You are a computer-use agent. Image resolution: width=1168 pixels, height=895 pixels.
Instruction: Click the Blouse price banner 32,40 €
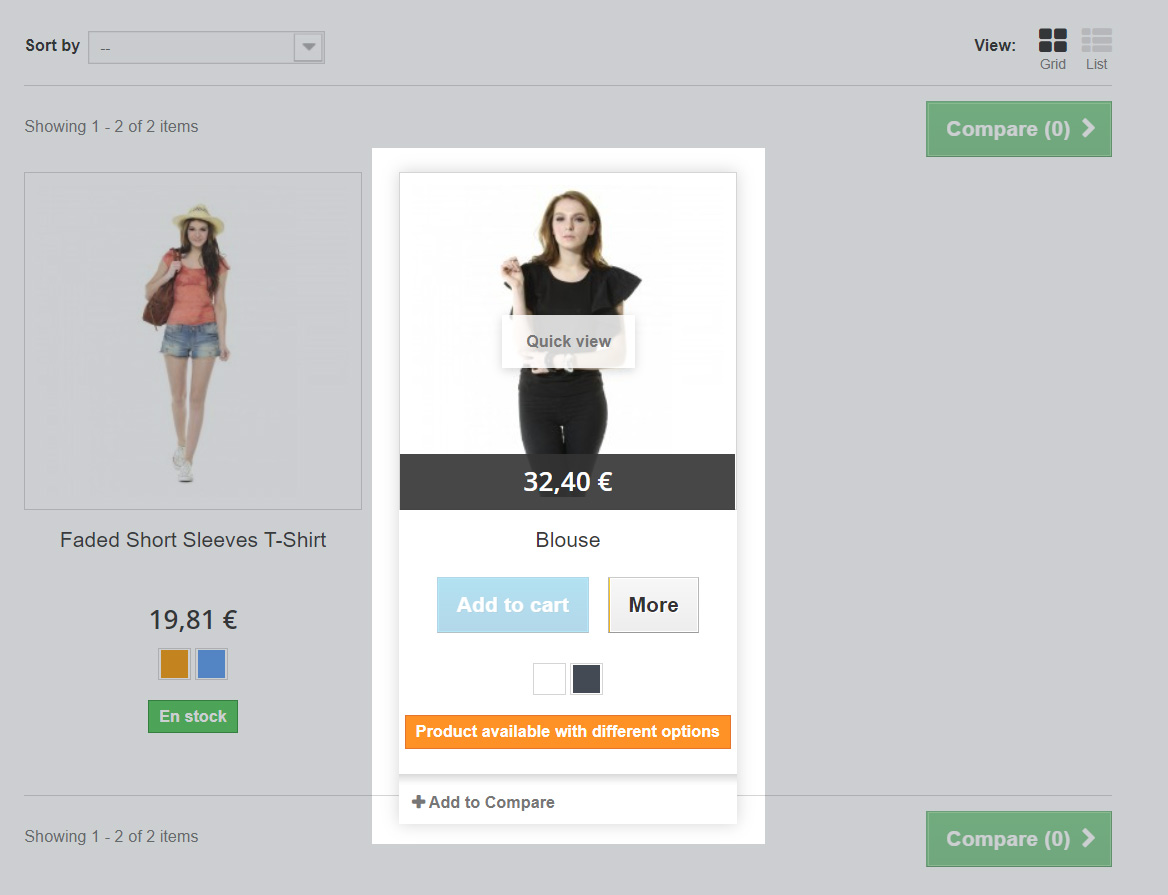tap(568, 482)
